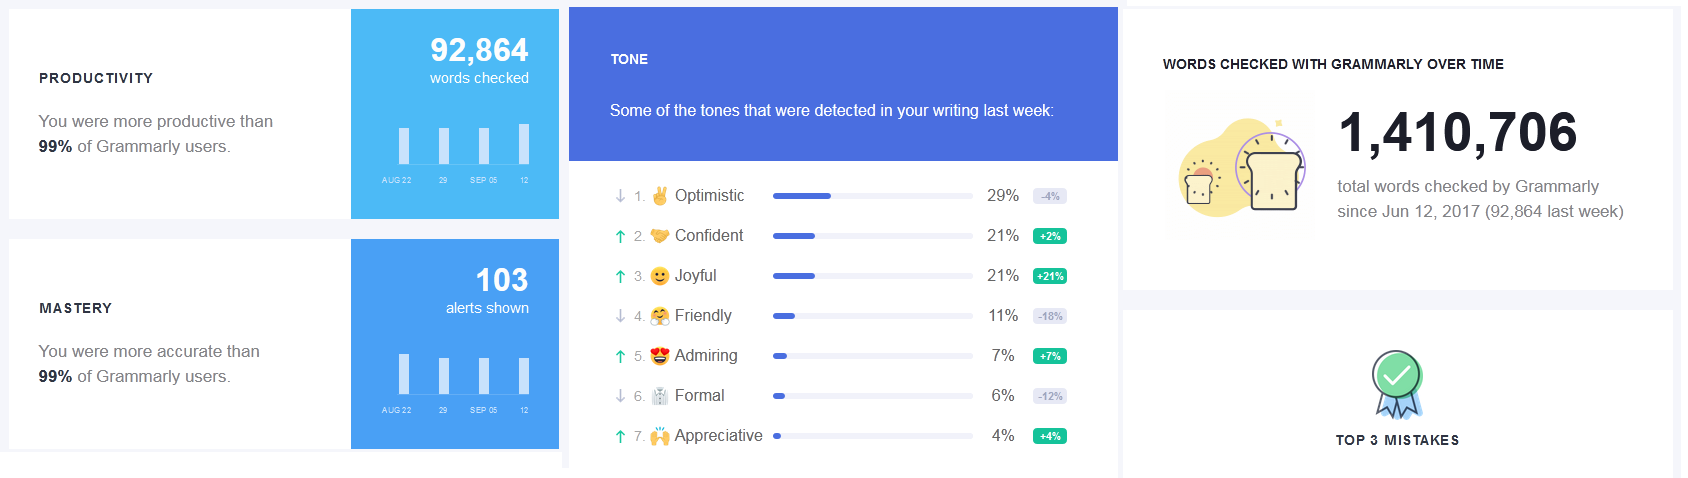
Task: Click the toast illustration beside total words
Action: tap(1242, 167)
